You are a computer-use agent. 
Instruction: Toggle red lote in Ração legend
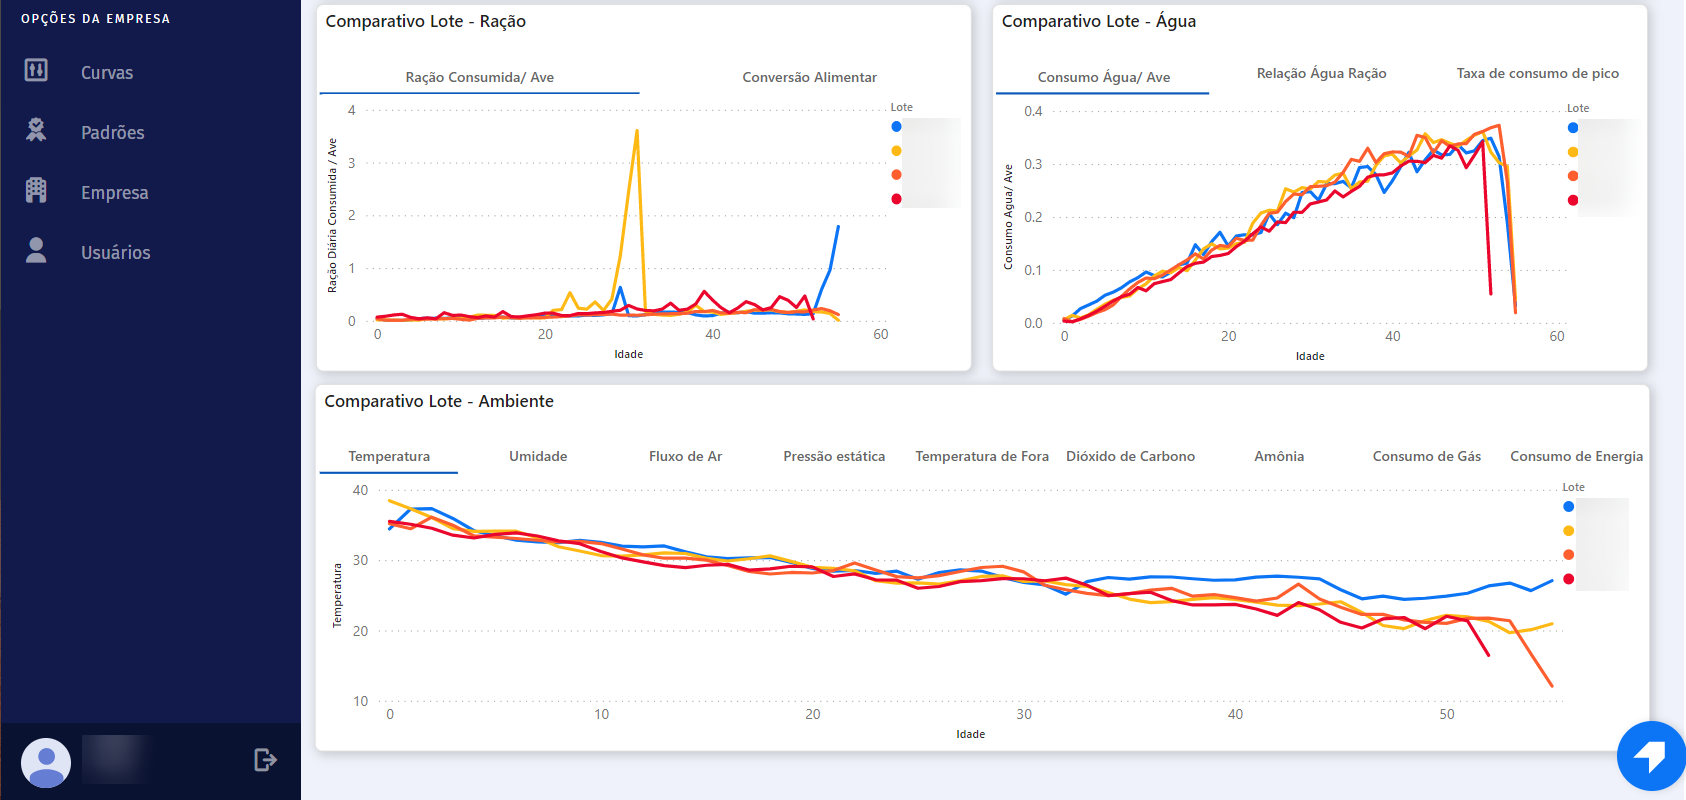896,198
